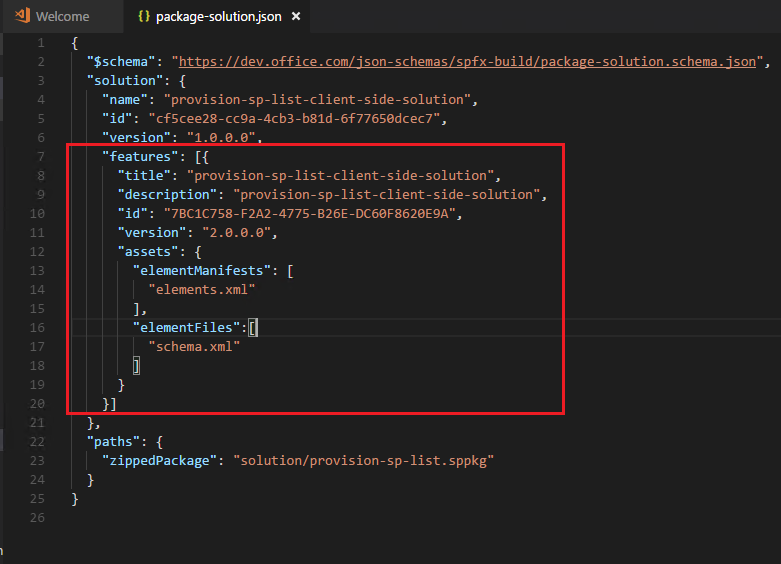The height and width of the screenshot is (564, 781).
Task: Click the "zippedPackage" key
Action: pos(159,460)
